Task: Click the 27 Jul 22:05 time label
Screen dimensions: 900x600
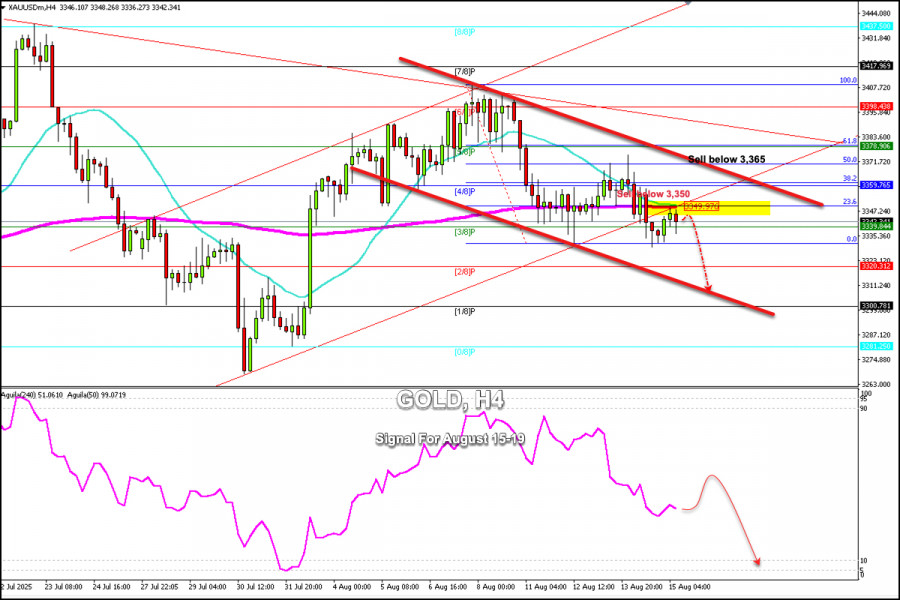Action: click(160, 587)
